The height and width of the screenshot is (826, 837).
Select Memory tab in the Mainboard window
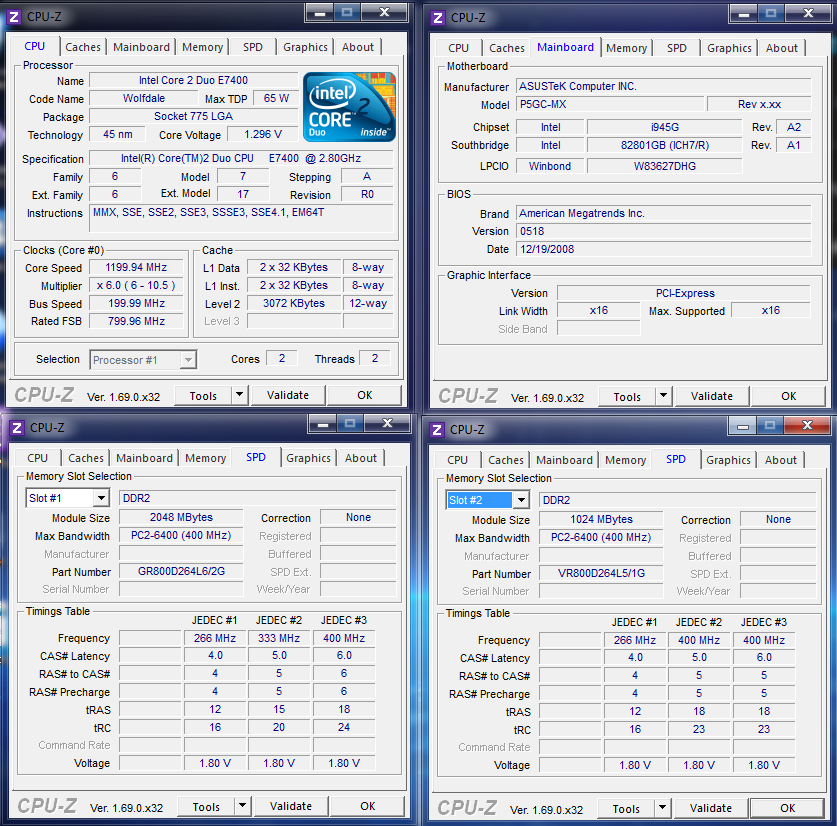626,48
